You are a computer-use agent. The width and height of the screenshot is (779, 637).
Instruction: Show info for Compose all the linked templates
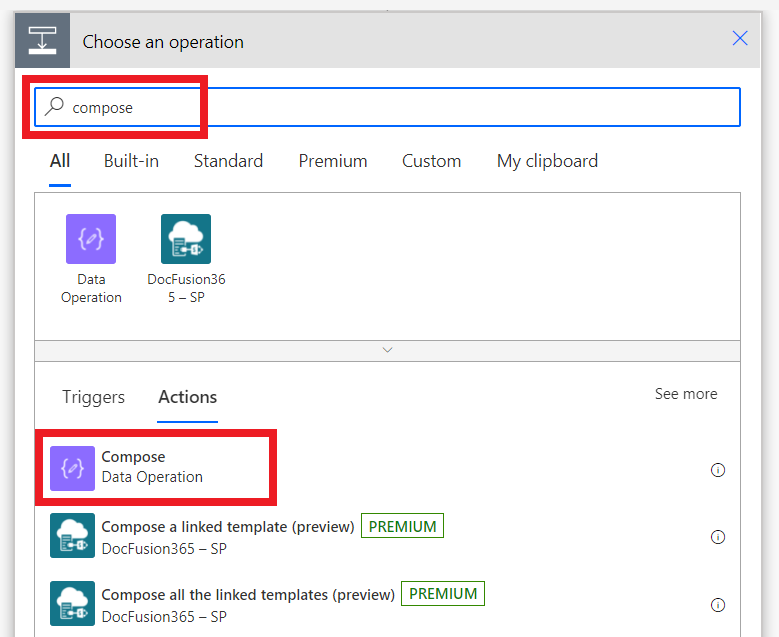click(x=717, y=605)
